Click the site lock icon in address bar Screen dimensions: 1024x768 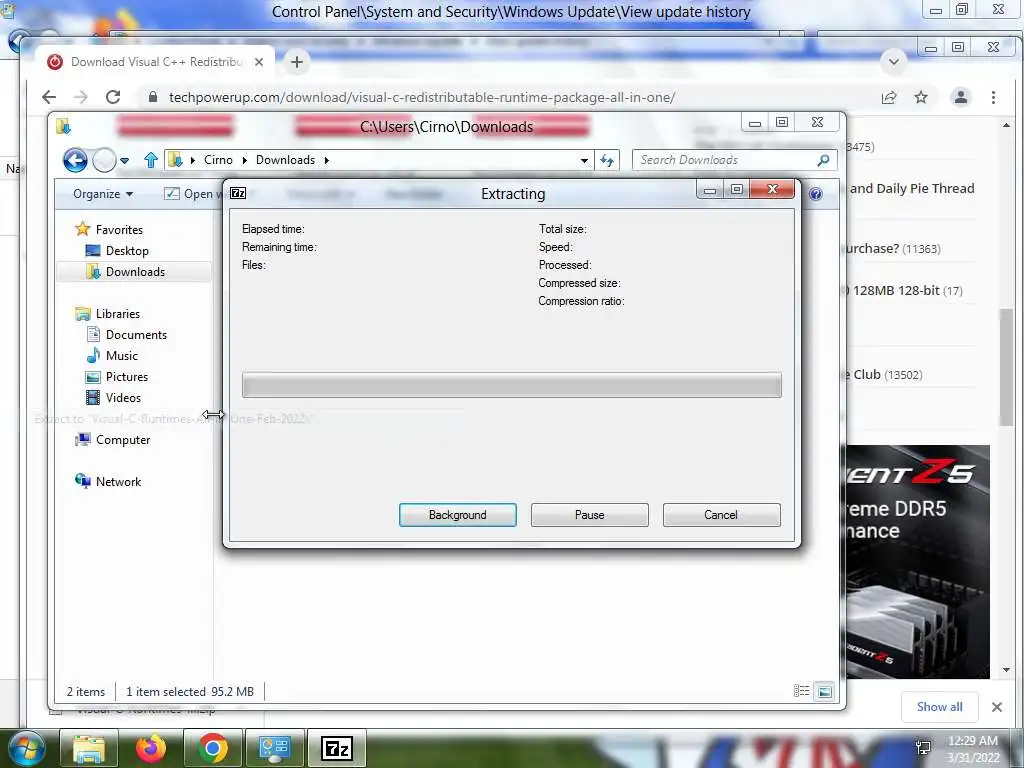[153, 97]
